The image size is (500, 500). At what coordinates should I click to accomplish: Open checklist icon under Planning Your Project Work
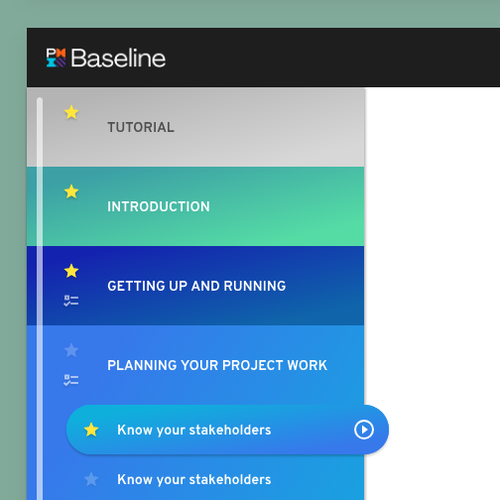pyautogui.click(x=71, y=380)
